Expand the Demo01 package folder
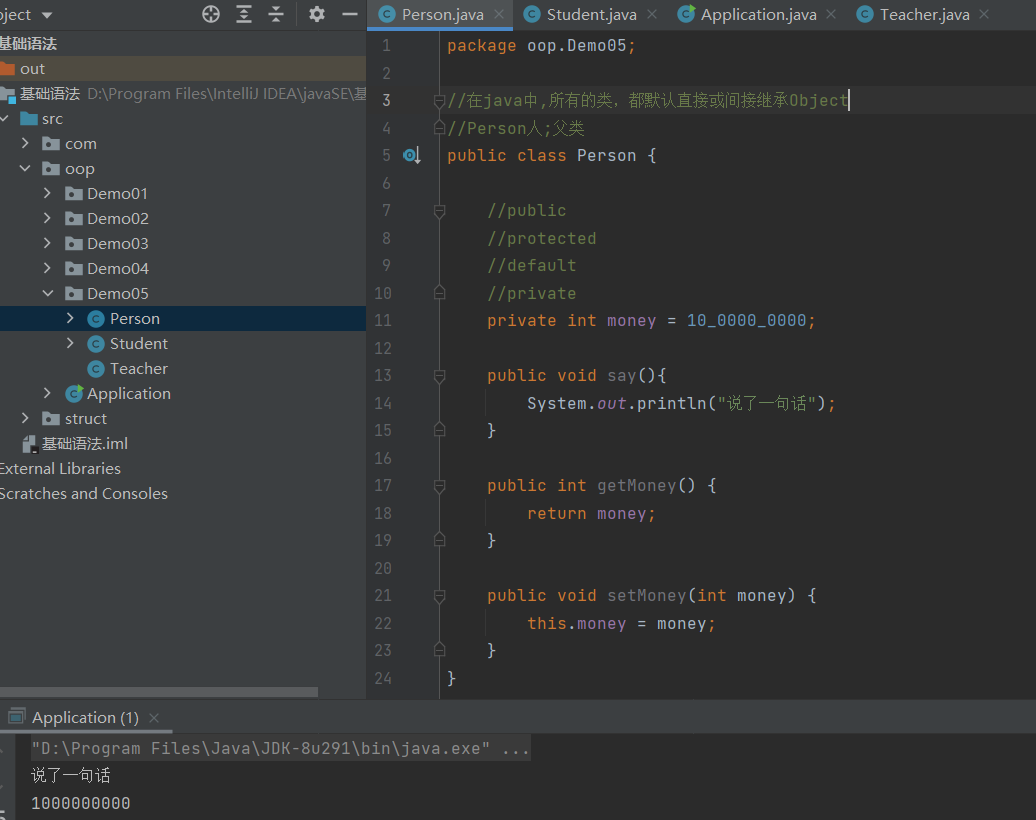 (x=47, y=193)
